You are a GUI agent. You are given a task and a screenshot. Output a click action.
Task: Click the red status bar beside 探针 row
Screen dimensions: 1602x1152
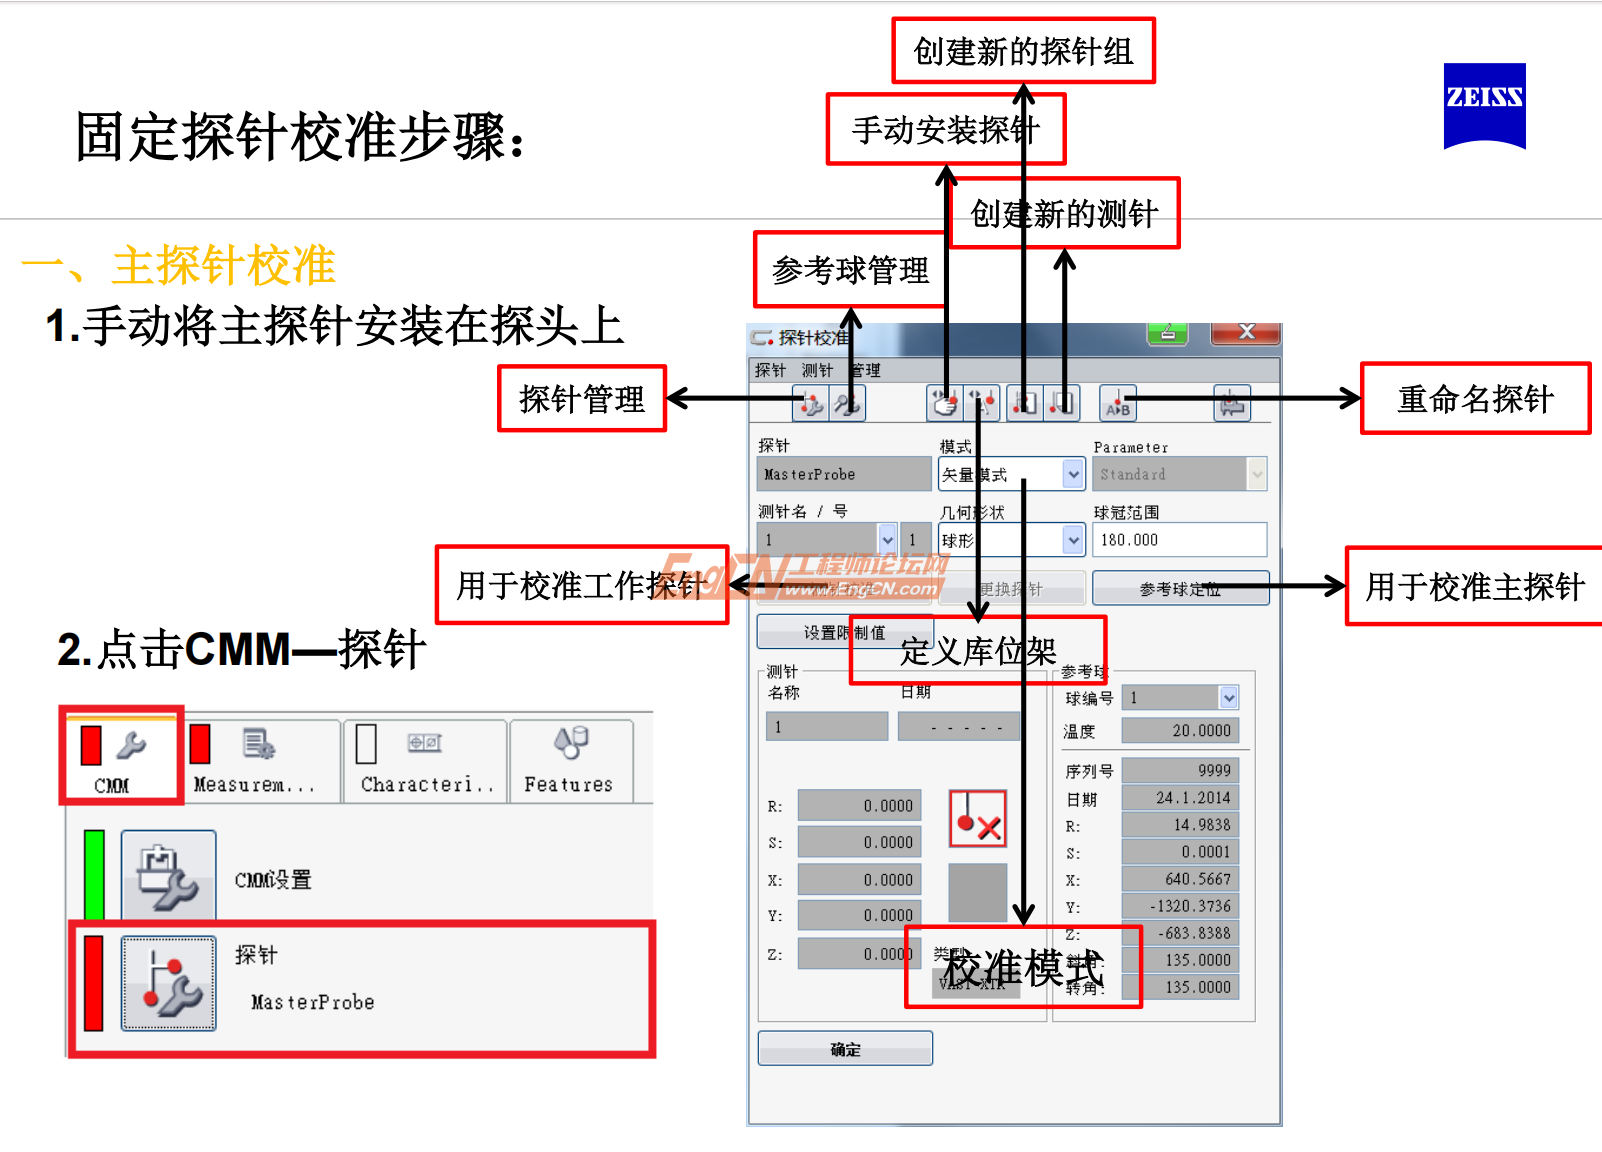point(94,983)
